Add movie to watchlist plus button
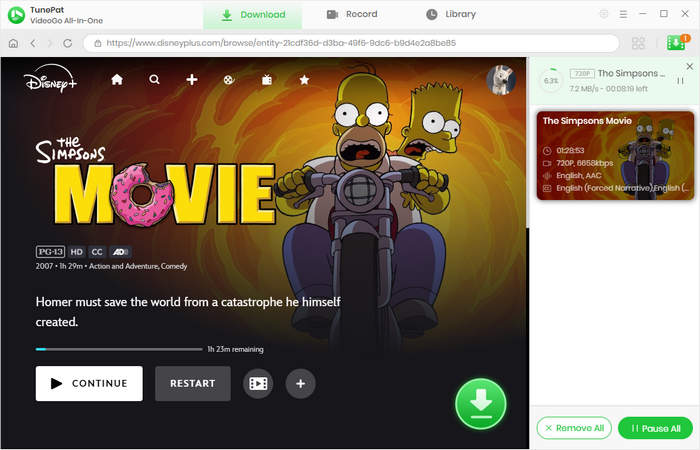The height and width of the screenshot is (450, 700). pyautogui.click(x=300, y=383)
